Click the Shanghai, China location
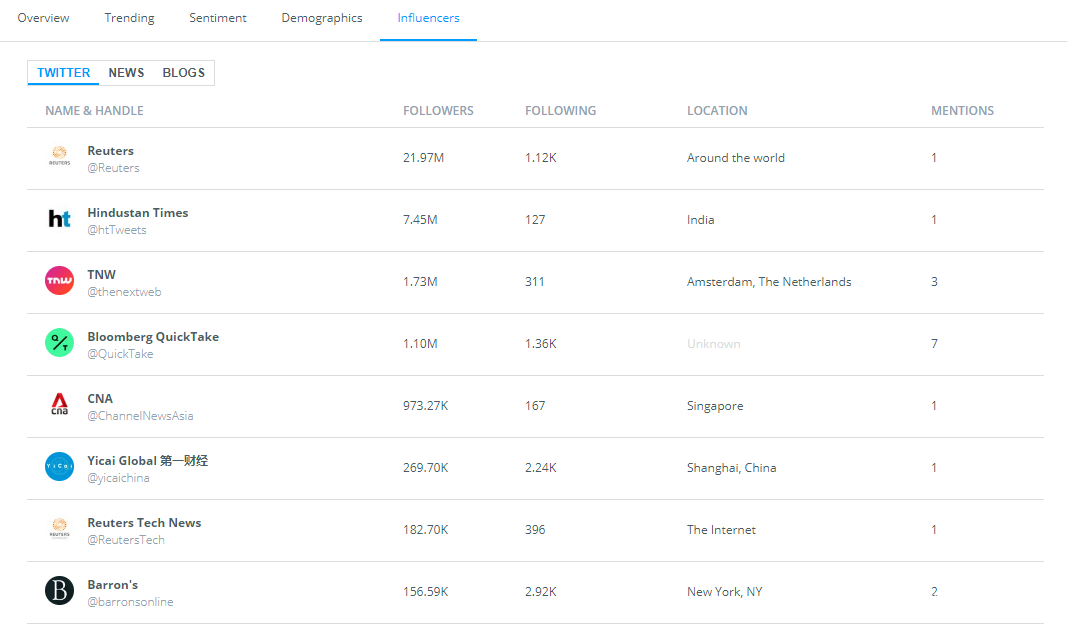Viewport: 1067px width, 626px height. click(x=732, y=467)
